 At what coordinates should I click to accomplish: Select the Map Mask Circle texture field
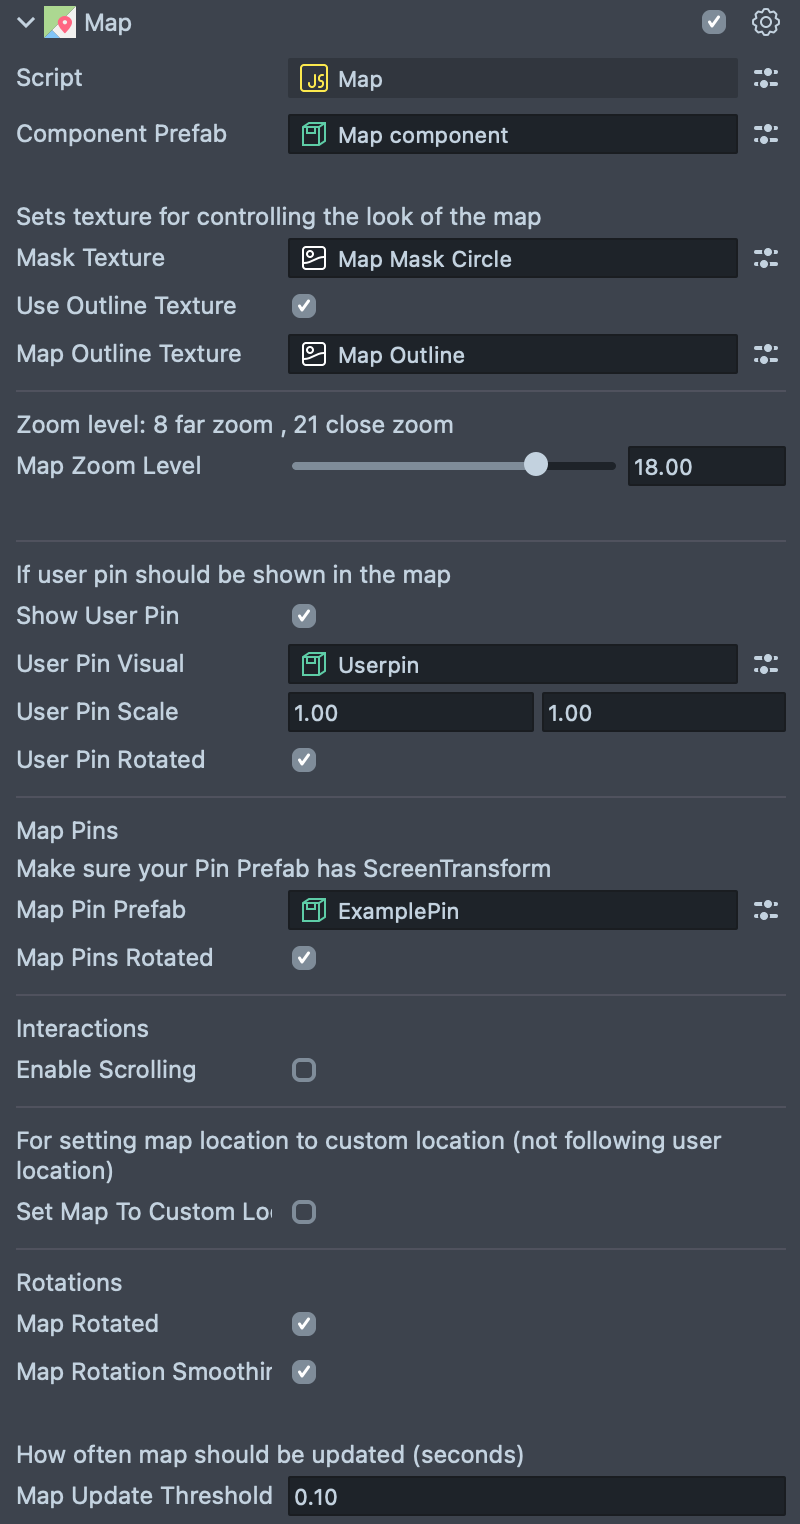coord(512,259)
